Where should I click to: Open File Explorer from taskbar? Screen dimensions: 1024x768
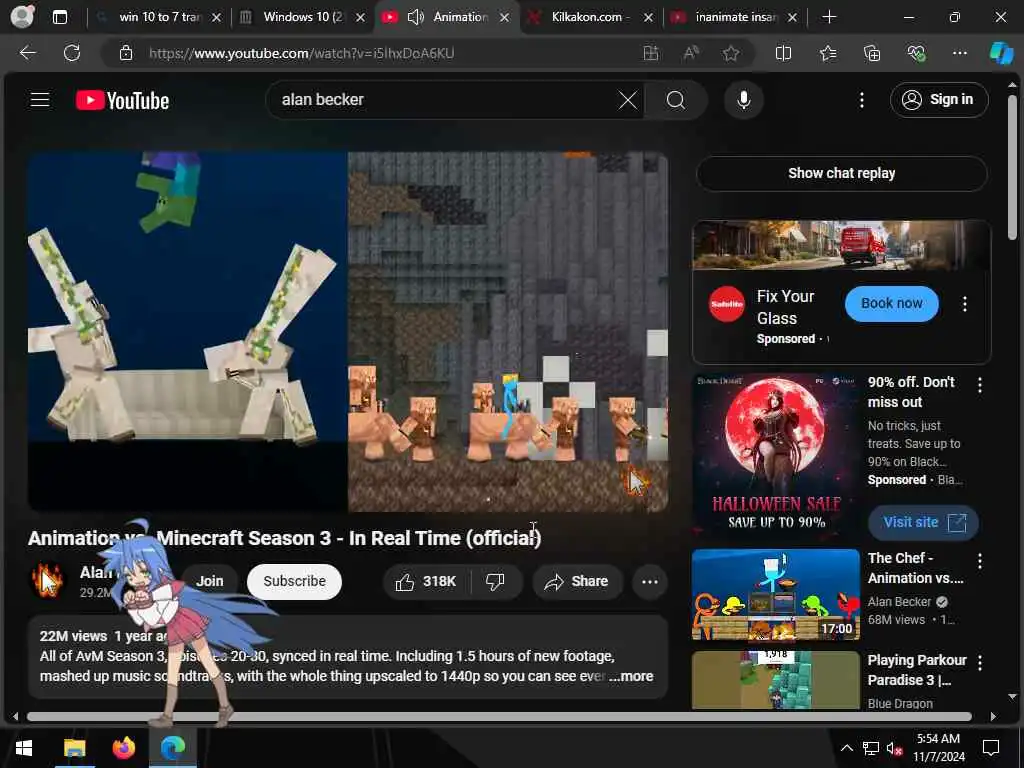point(74,747)
